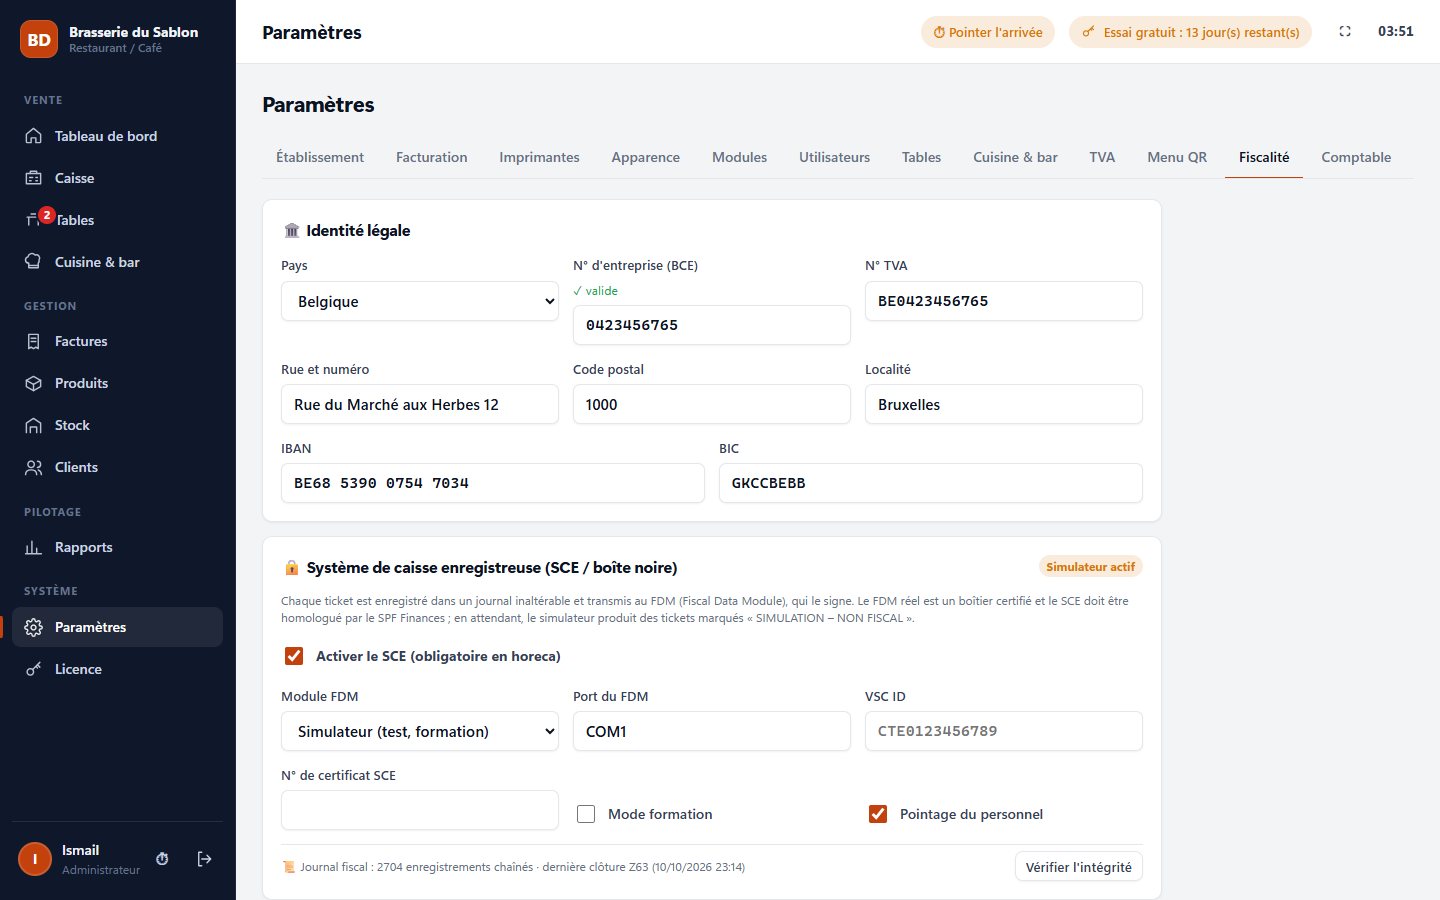Focus the IBAN input field
This screenshot has width=1440, height=900.
tap(493, 483)
